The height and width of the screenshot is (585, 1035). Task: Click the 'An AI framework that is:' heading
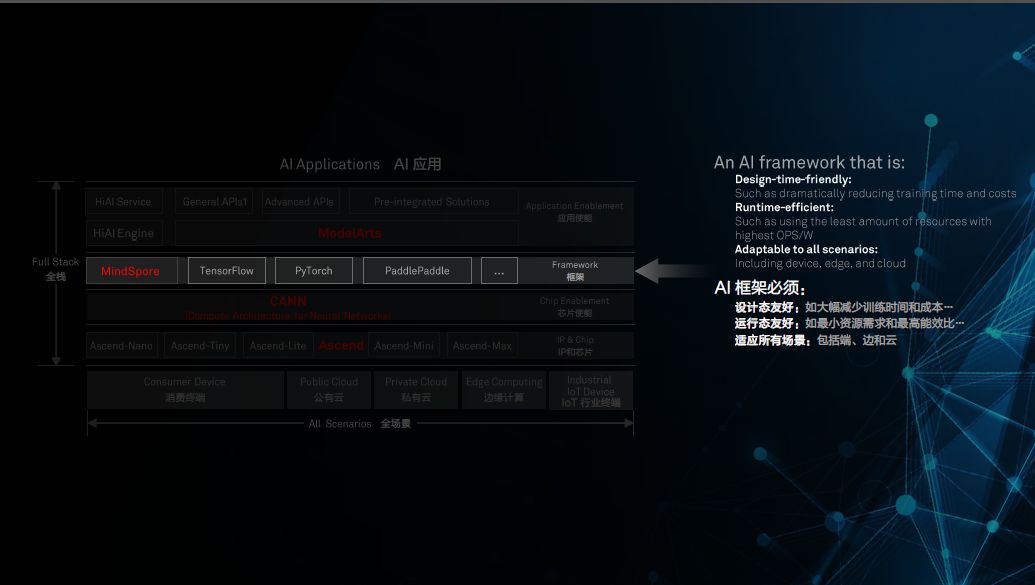click(x=809, y=162)
